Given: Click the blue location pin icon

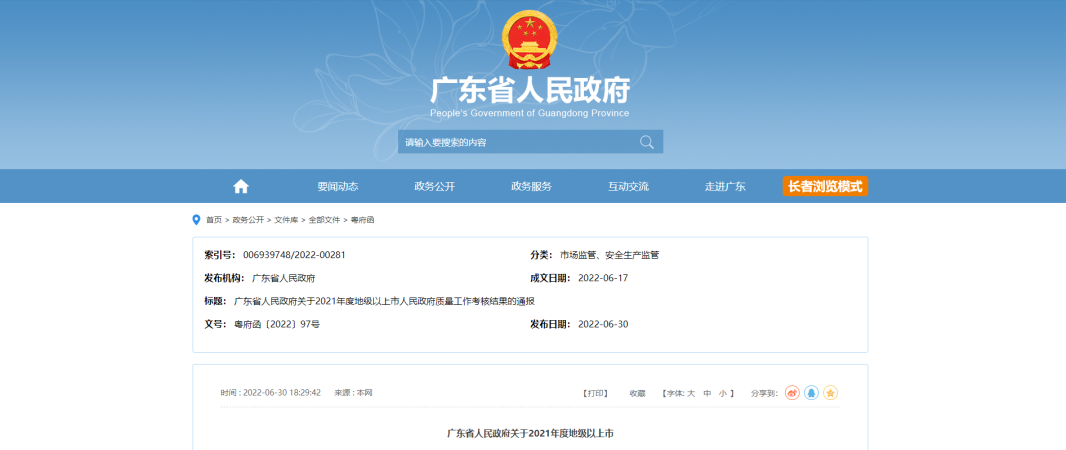Looking at the screenshot, I should pos(196,220).
